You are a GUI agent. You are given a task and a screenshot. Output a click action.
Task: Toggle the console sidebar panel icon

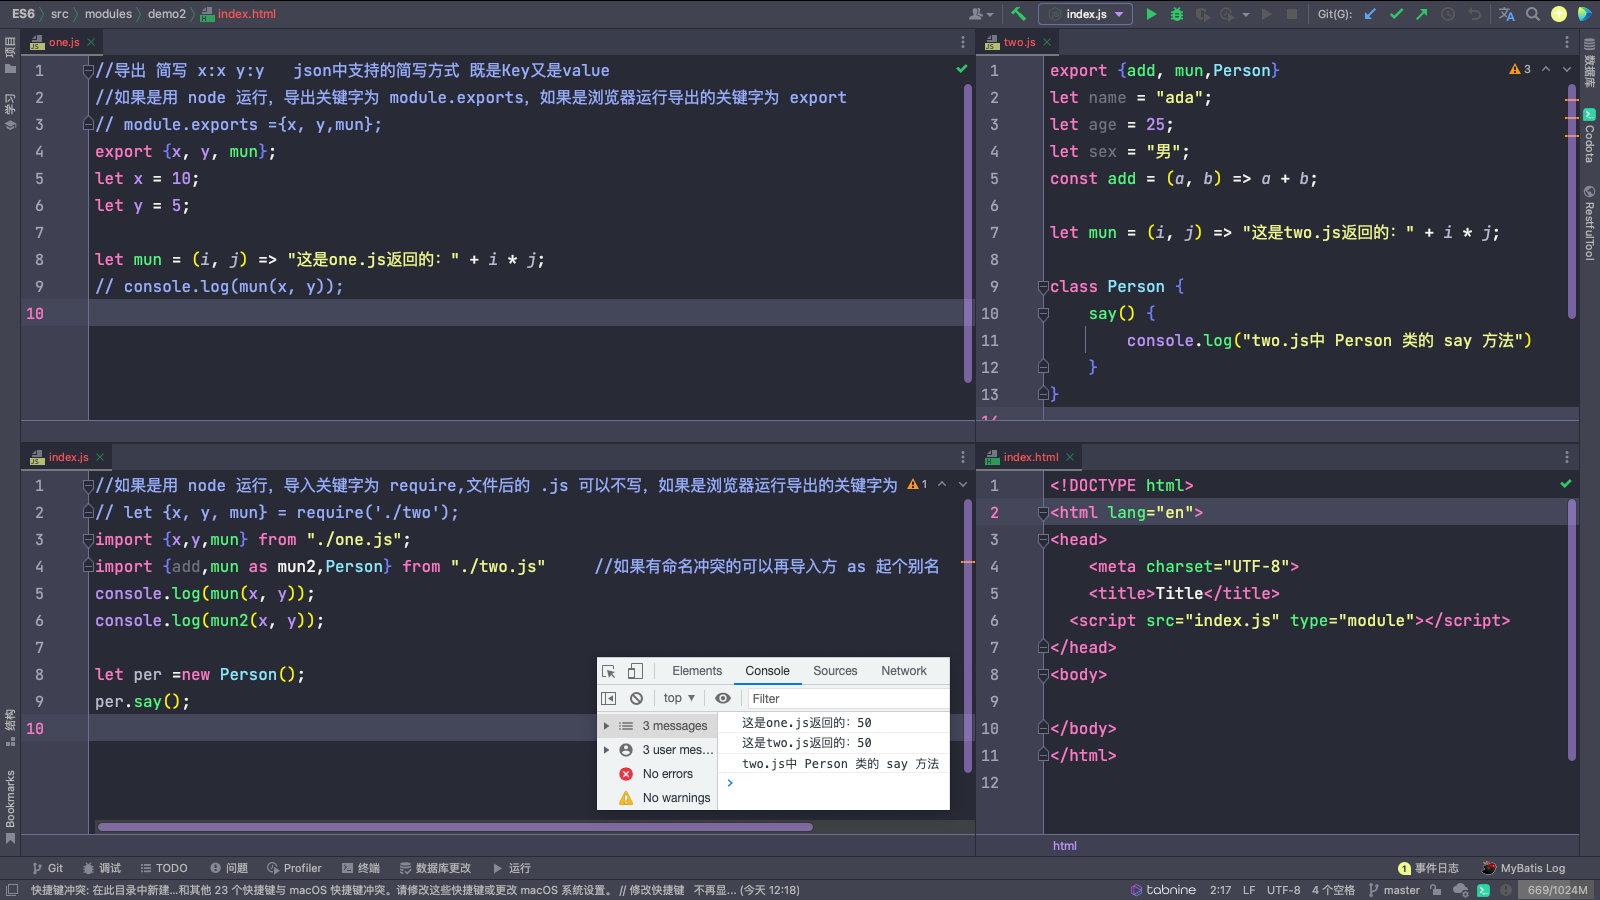pos(609,698)
